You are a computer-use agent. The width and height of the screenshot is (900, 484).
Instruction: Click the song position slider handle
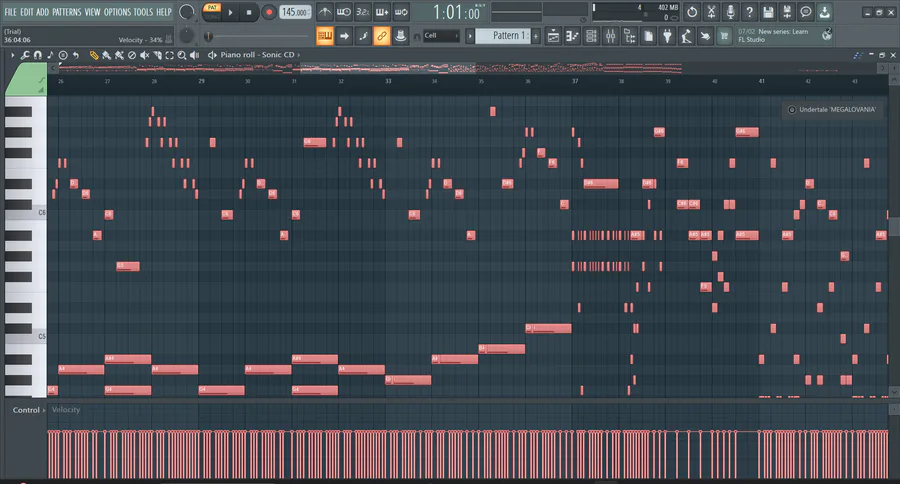tap(209, 36)
